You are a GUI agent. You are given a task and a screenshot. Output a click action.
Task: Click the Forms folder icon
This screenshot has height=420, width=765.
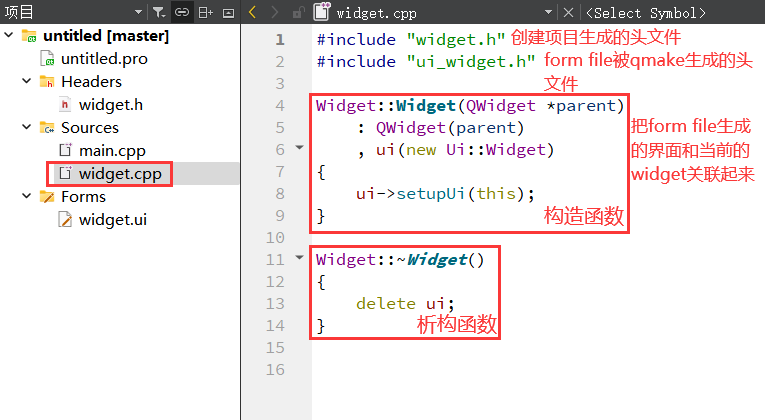point(47,197)
